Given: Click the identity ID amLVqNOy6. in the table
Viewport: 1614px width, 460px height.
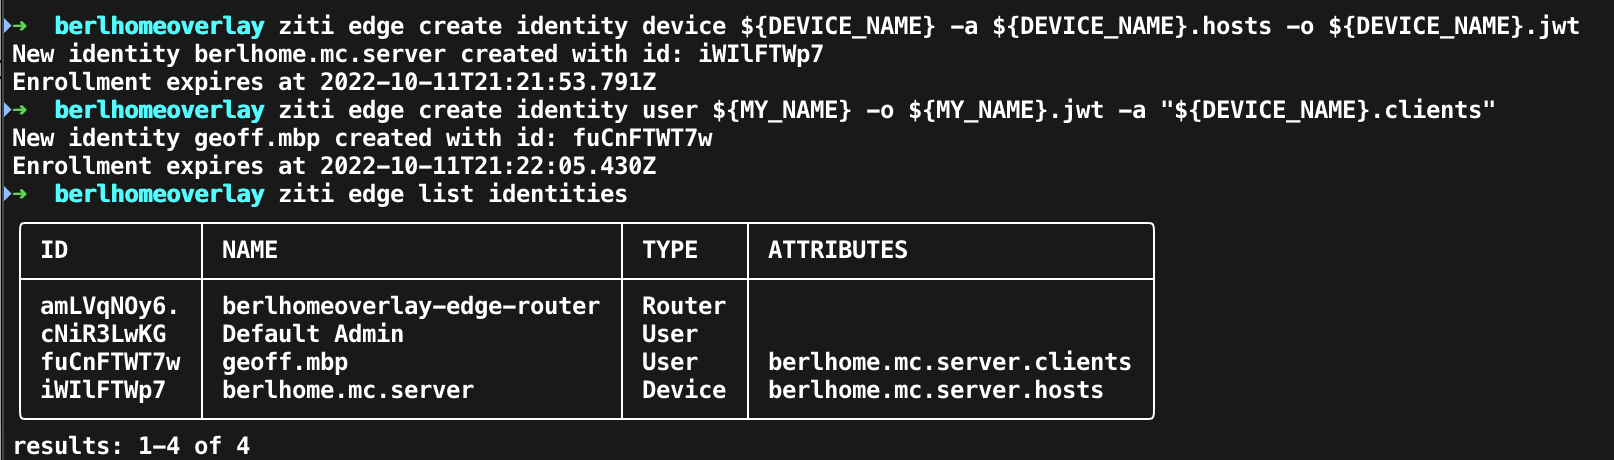Looking at the screenshot, I should (x=109, y=306).
